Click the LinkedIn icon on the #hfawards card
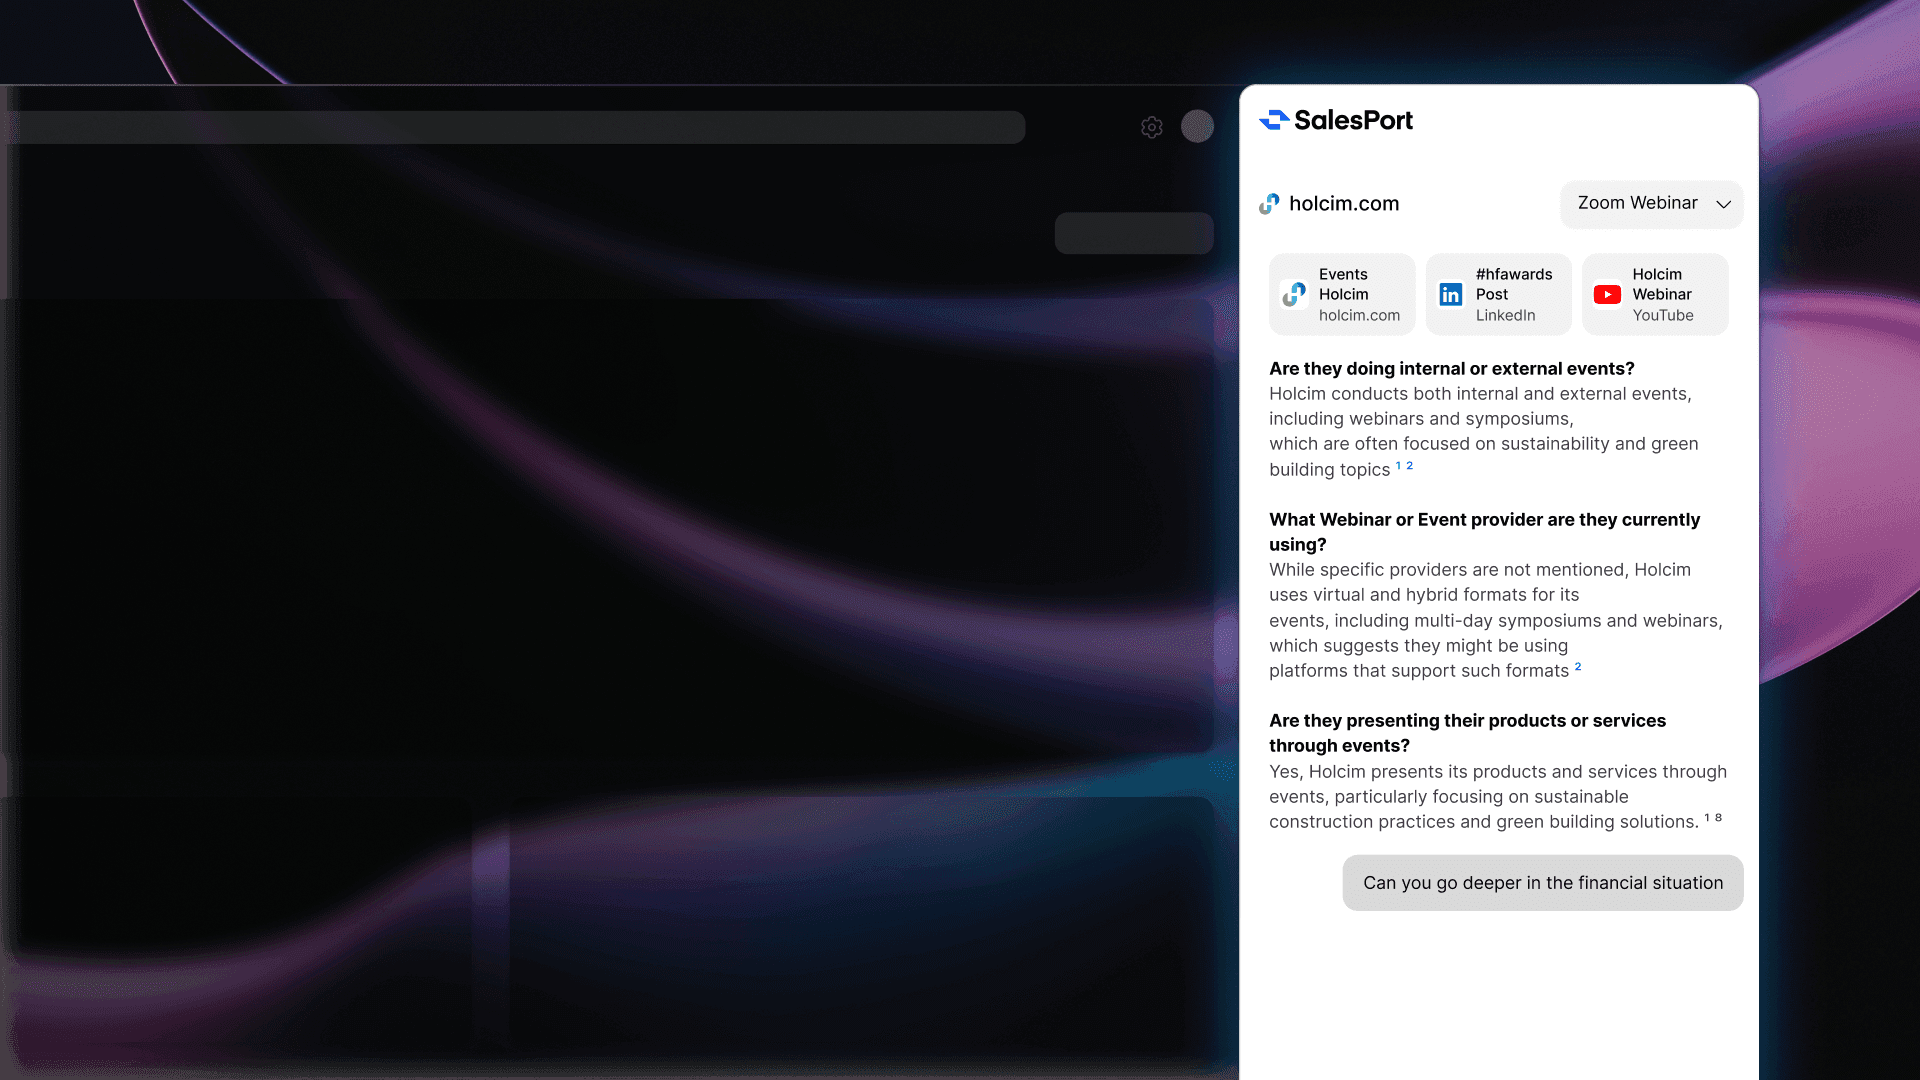 (1451, 294)
